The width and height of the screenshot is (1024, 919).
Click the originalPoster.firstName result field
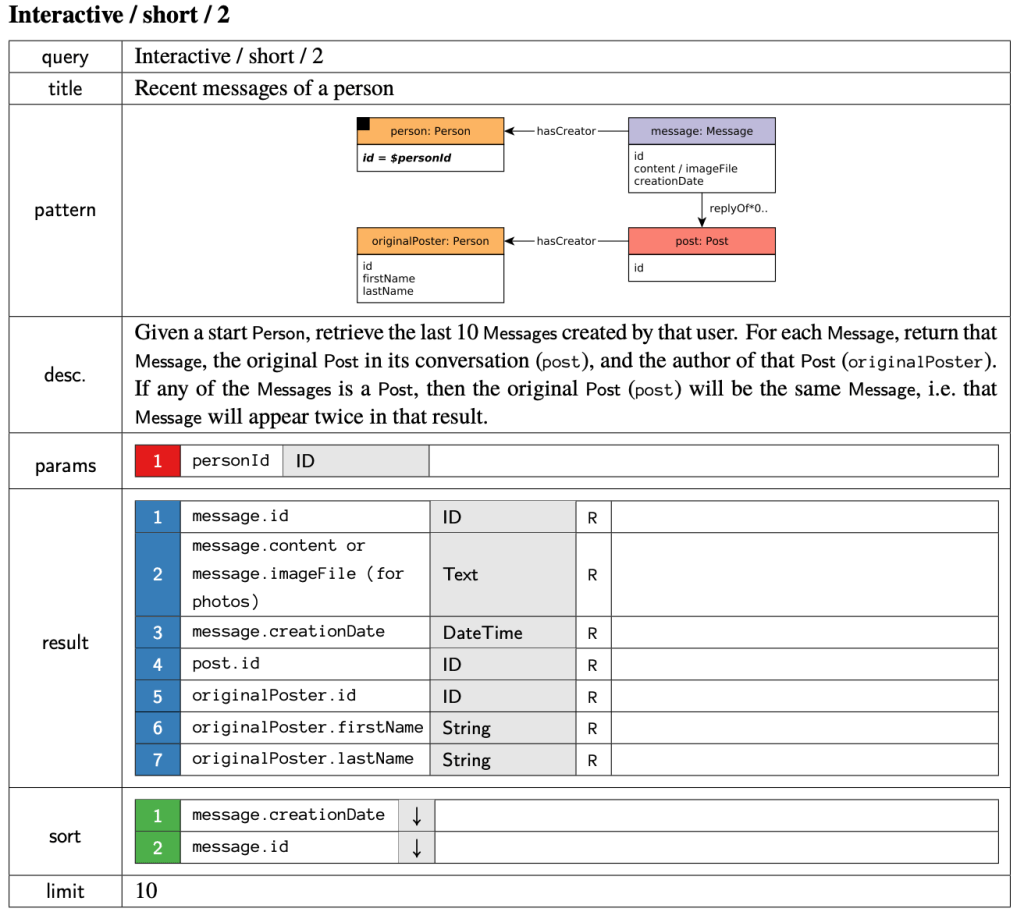[307, 728]
